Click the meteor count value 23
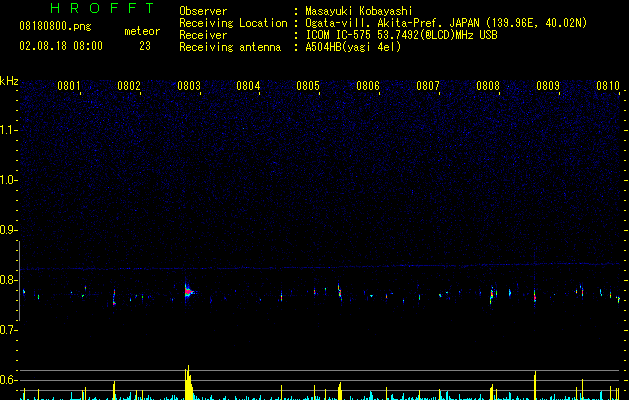Screen dimensions: 629x400 [x=145, y=46]
